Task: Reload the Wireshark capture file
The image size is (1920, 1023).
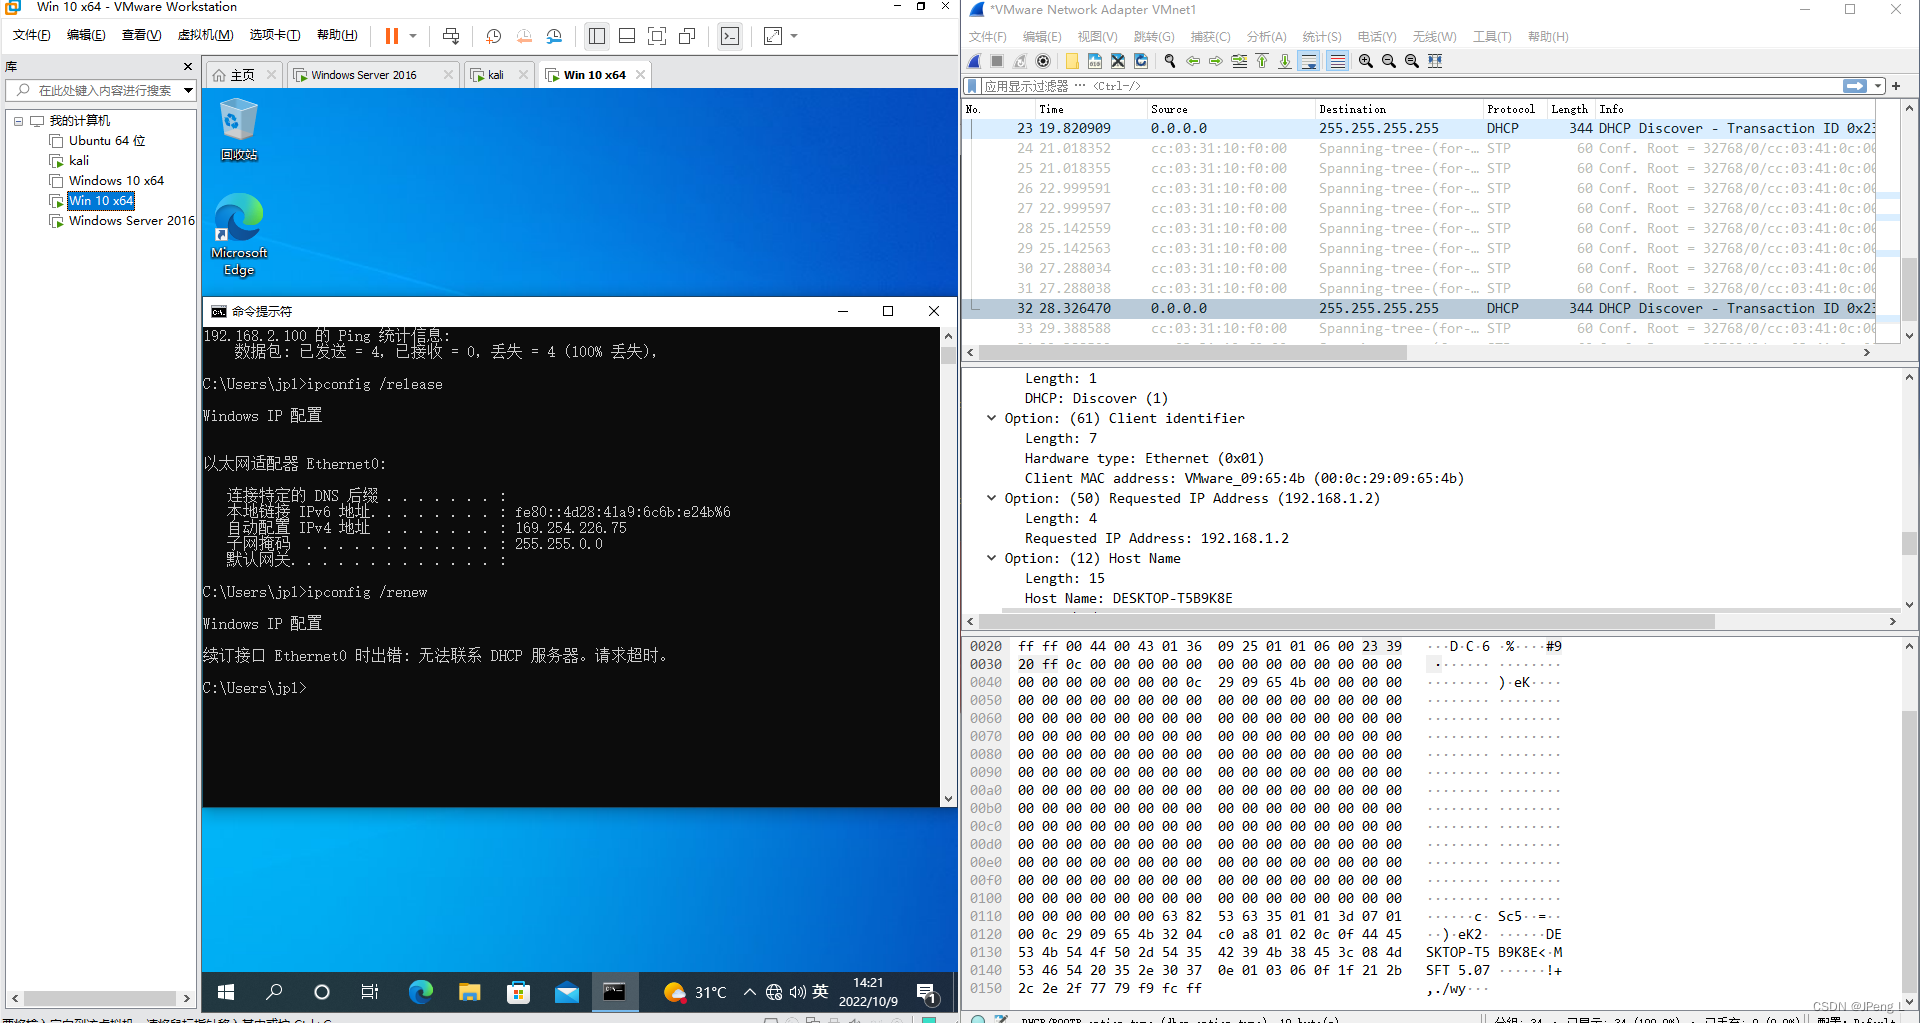Action: pos(1141,61)
